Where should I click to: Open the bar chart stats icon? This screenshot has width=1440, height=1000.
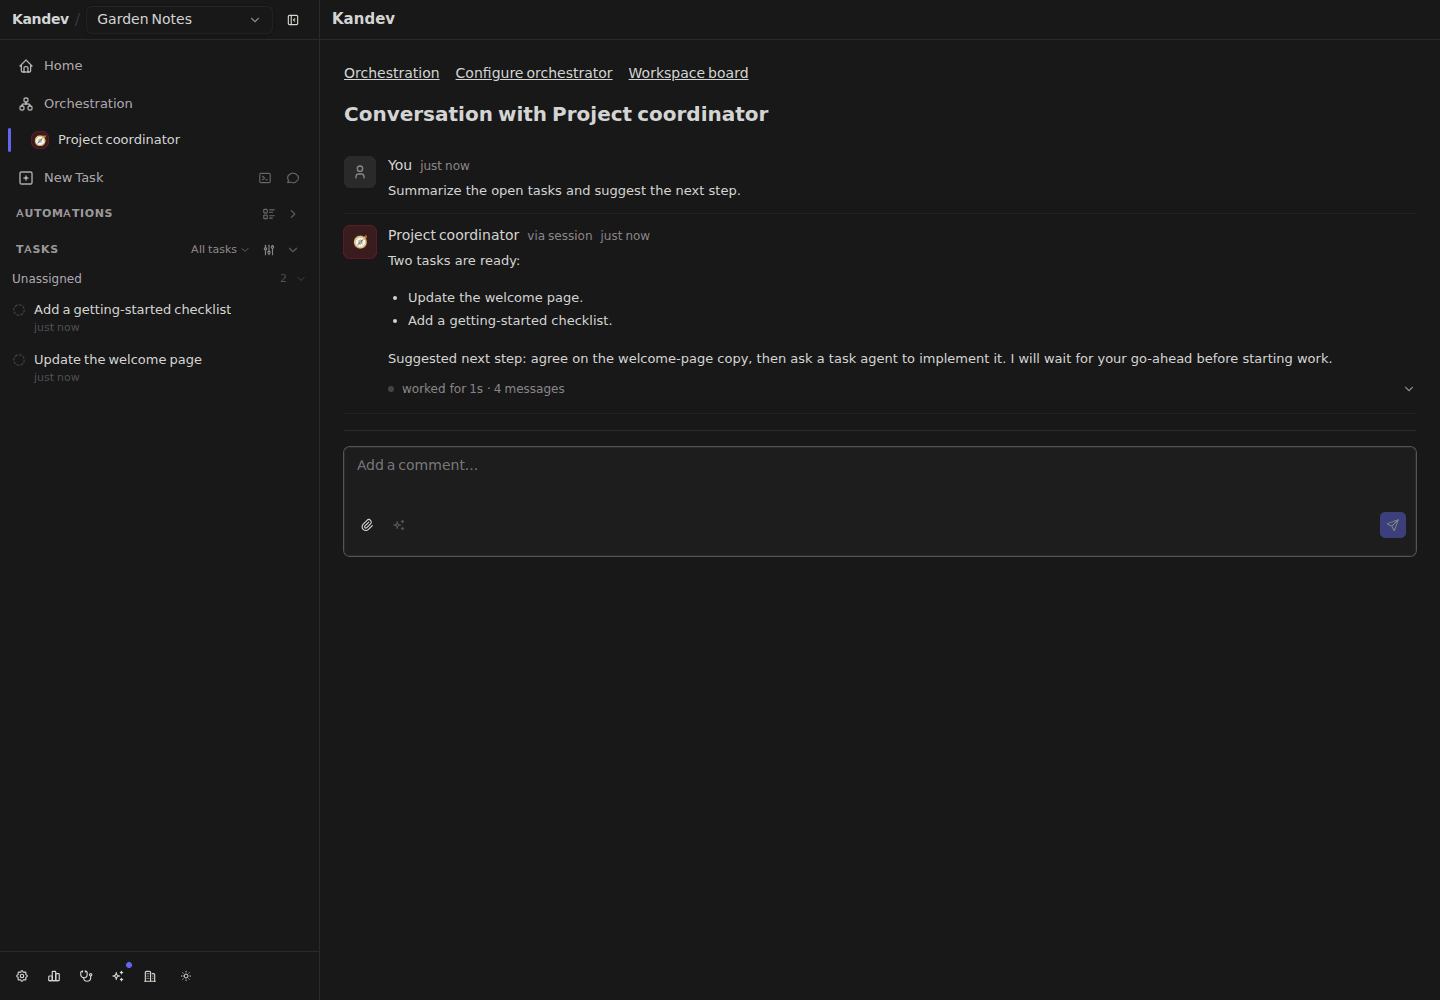(54, 976)
